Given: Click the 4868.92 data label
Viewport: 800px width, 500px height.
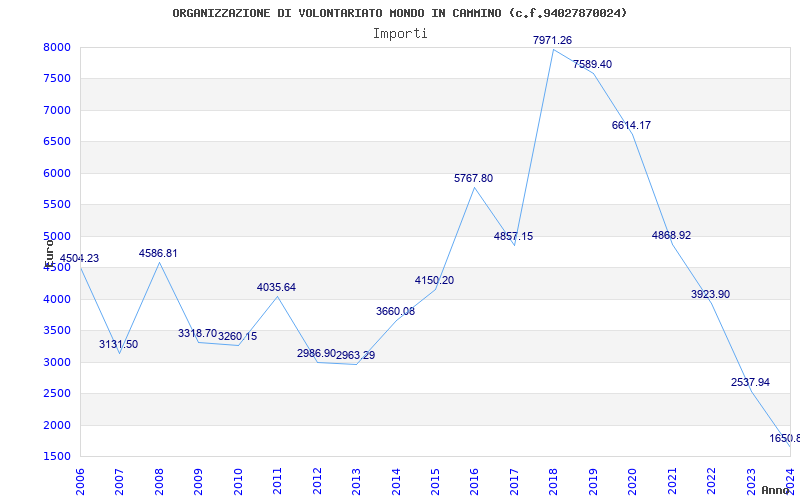Looking at the screenshot, I should tap(671, 235).
